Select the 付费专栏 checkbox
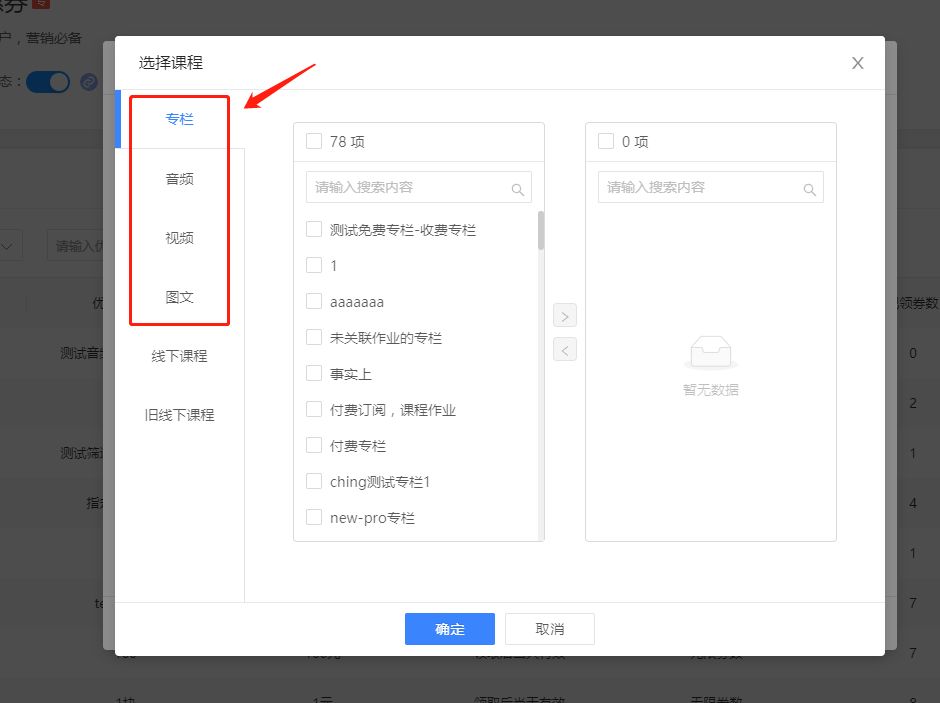Image resolution: width=940 pixels, height=703 pixels. pyautogui.click(x=314, y=445)
